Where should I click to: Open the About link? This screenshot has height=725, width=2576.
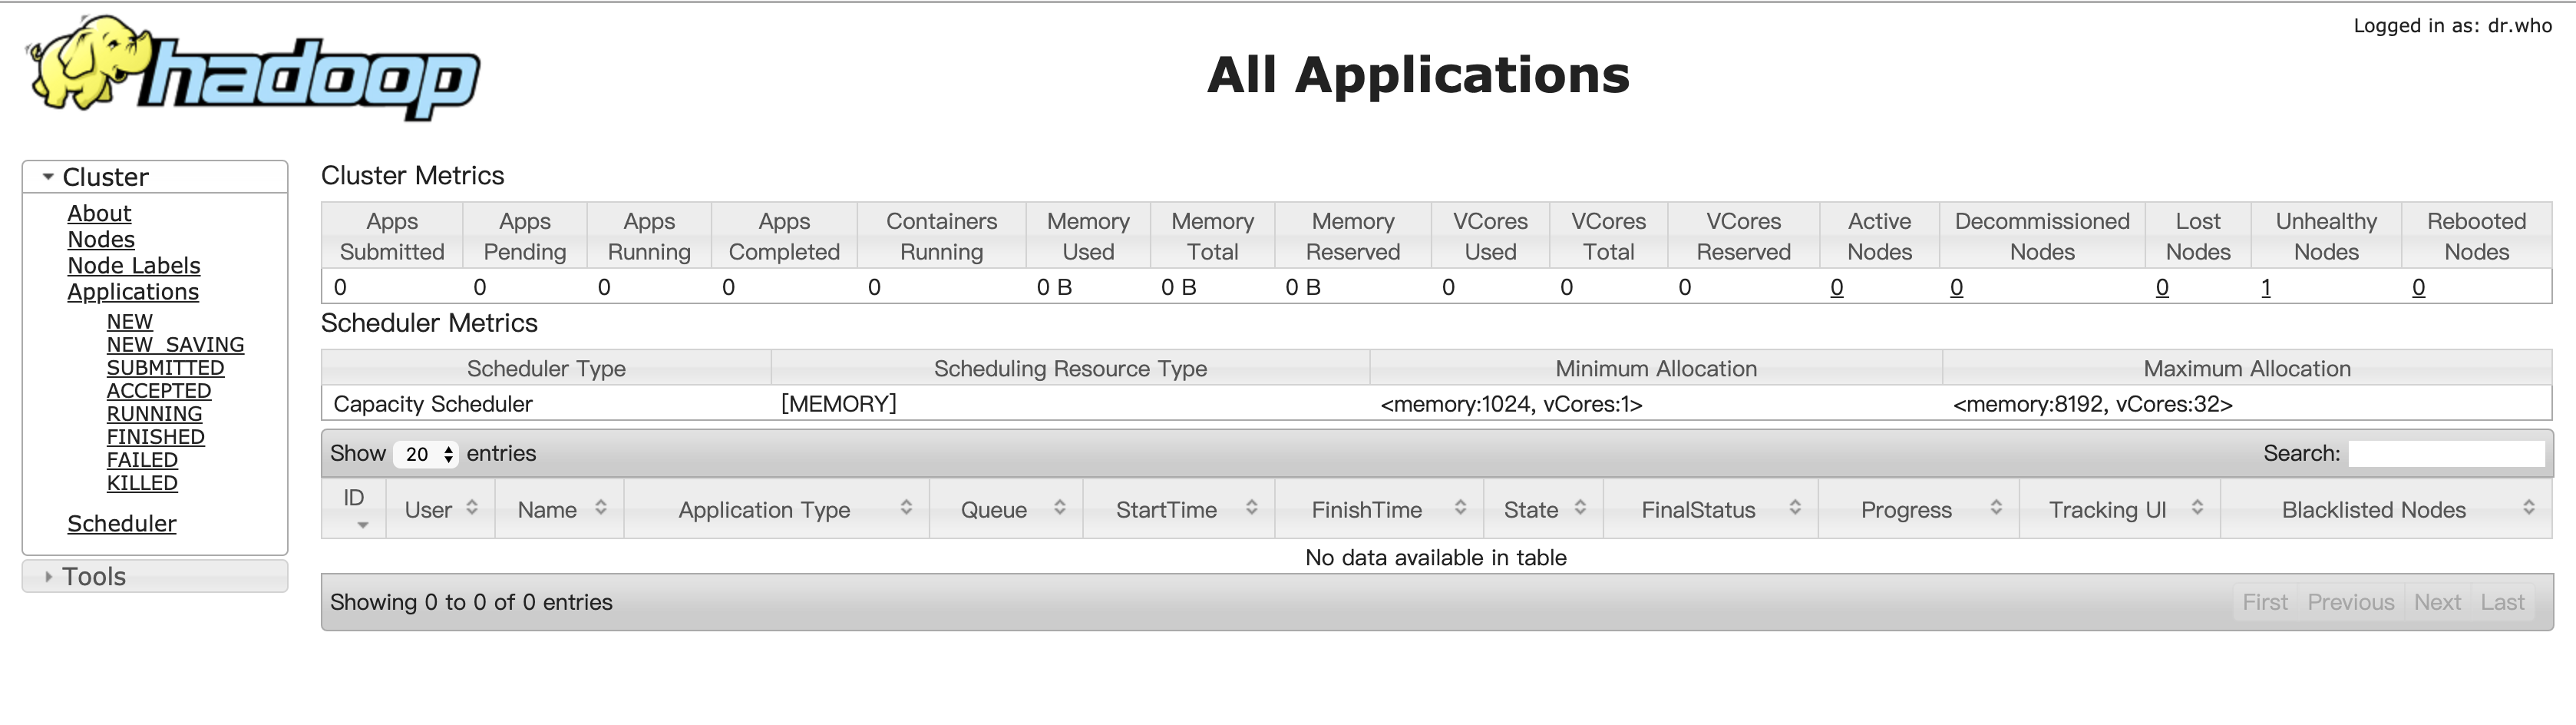tap(99, 213)
